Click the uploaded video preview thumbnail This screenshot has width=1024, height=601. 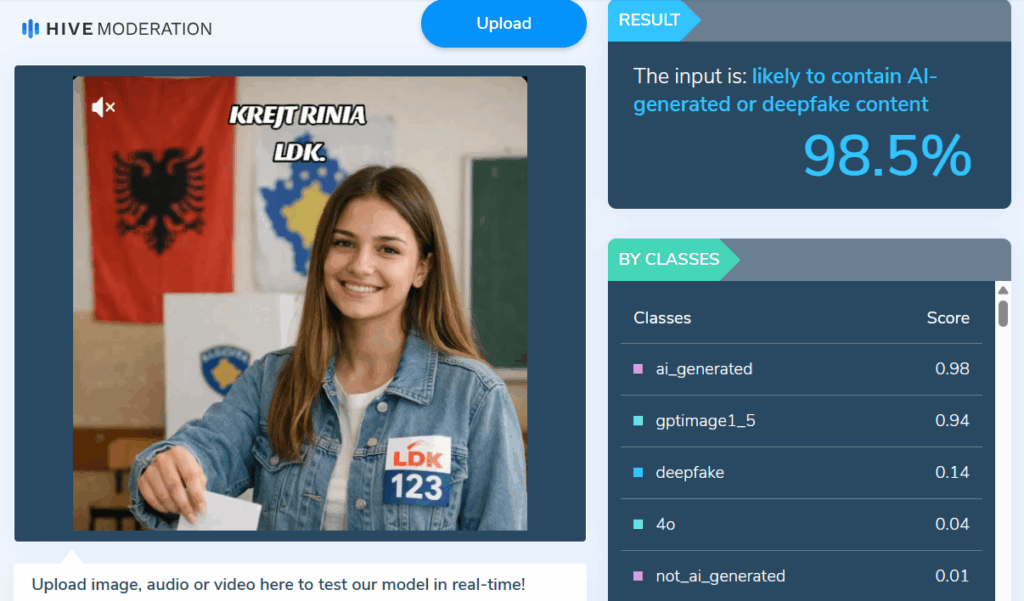click(300, 303)
